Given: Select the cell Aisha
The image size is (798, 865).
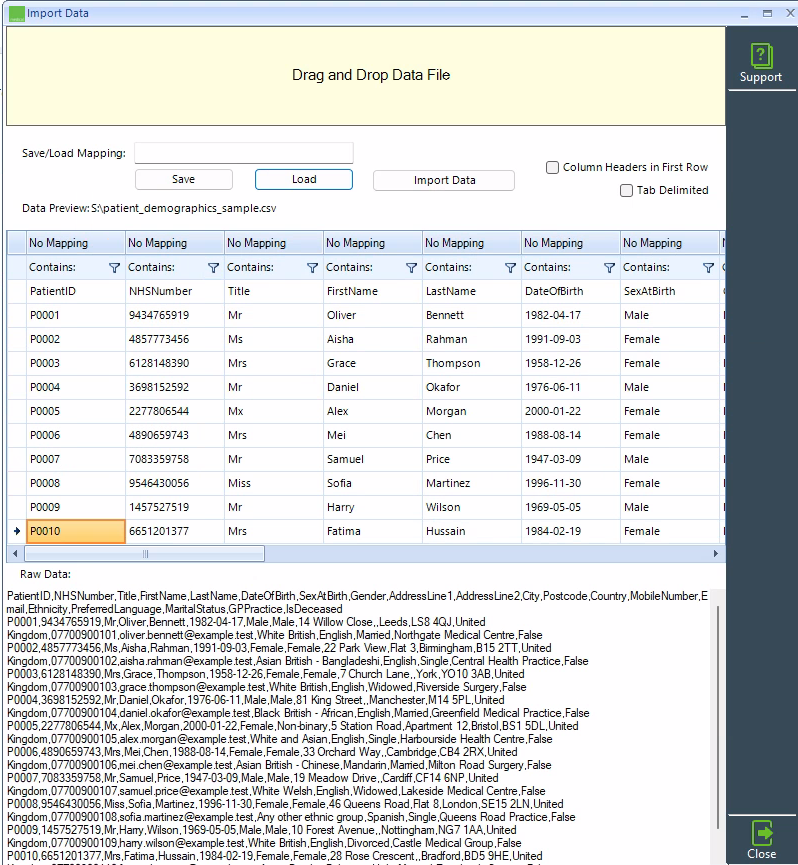Looking at the screenshot, I should [373, 339].
